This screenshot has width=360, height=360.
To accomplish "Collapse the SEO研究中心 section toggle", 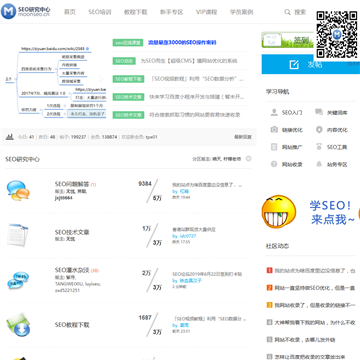I will point(248,159).
